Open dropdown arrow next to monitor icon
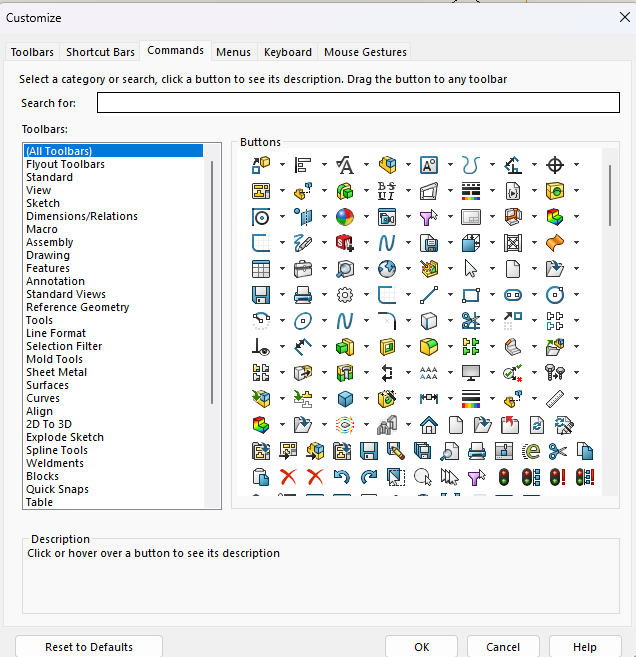The width and height of the screenshot is (636, 657). pos(492,373)
